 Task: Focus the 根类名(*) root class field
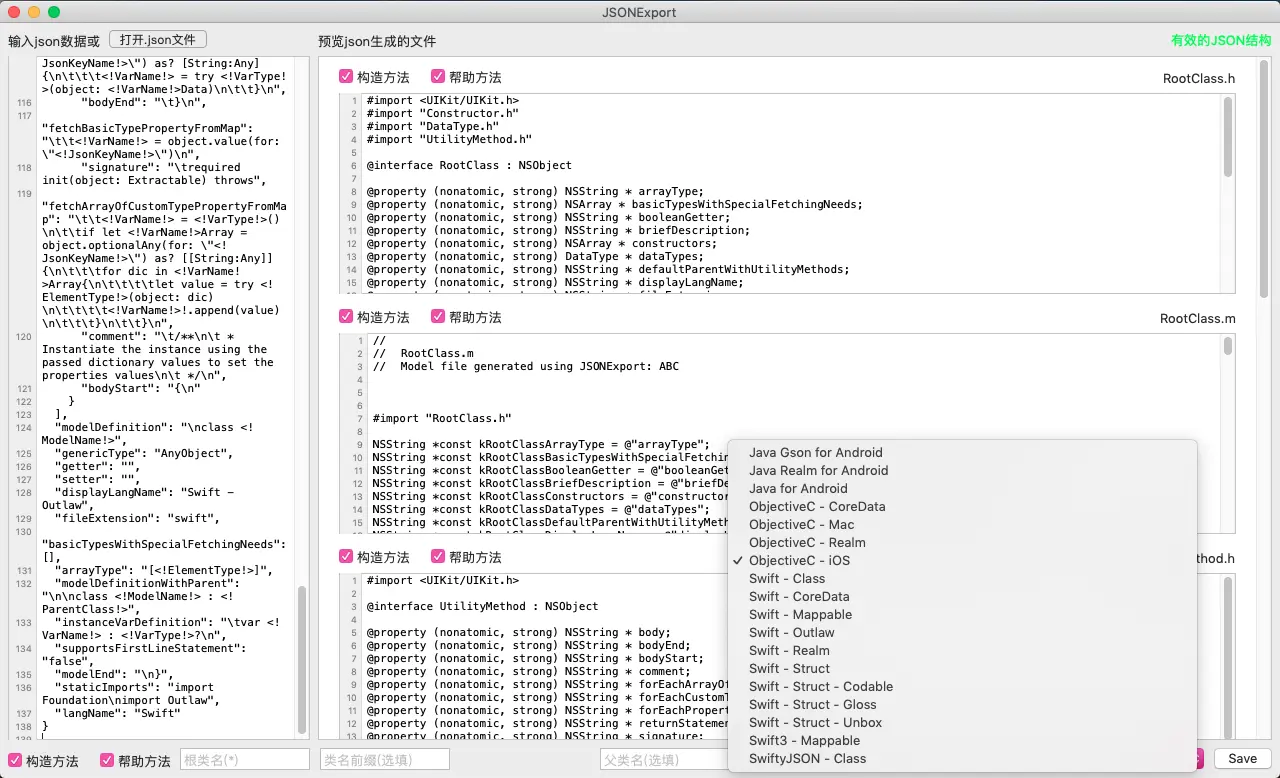point(245,760)
